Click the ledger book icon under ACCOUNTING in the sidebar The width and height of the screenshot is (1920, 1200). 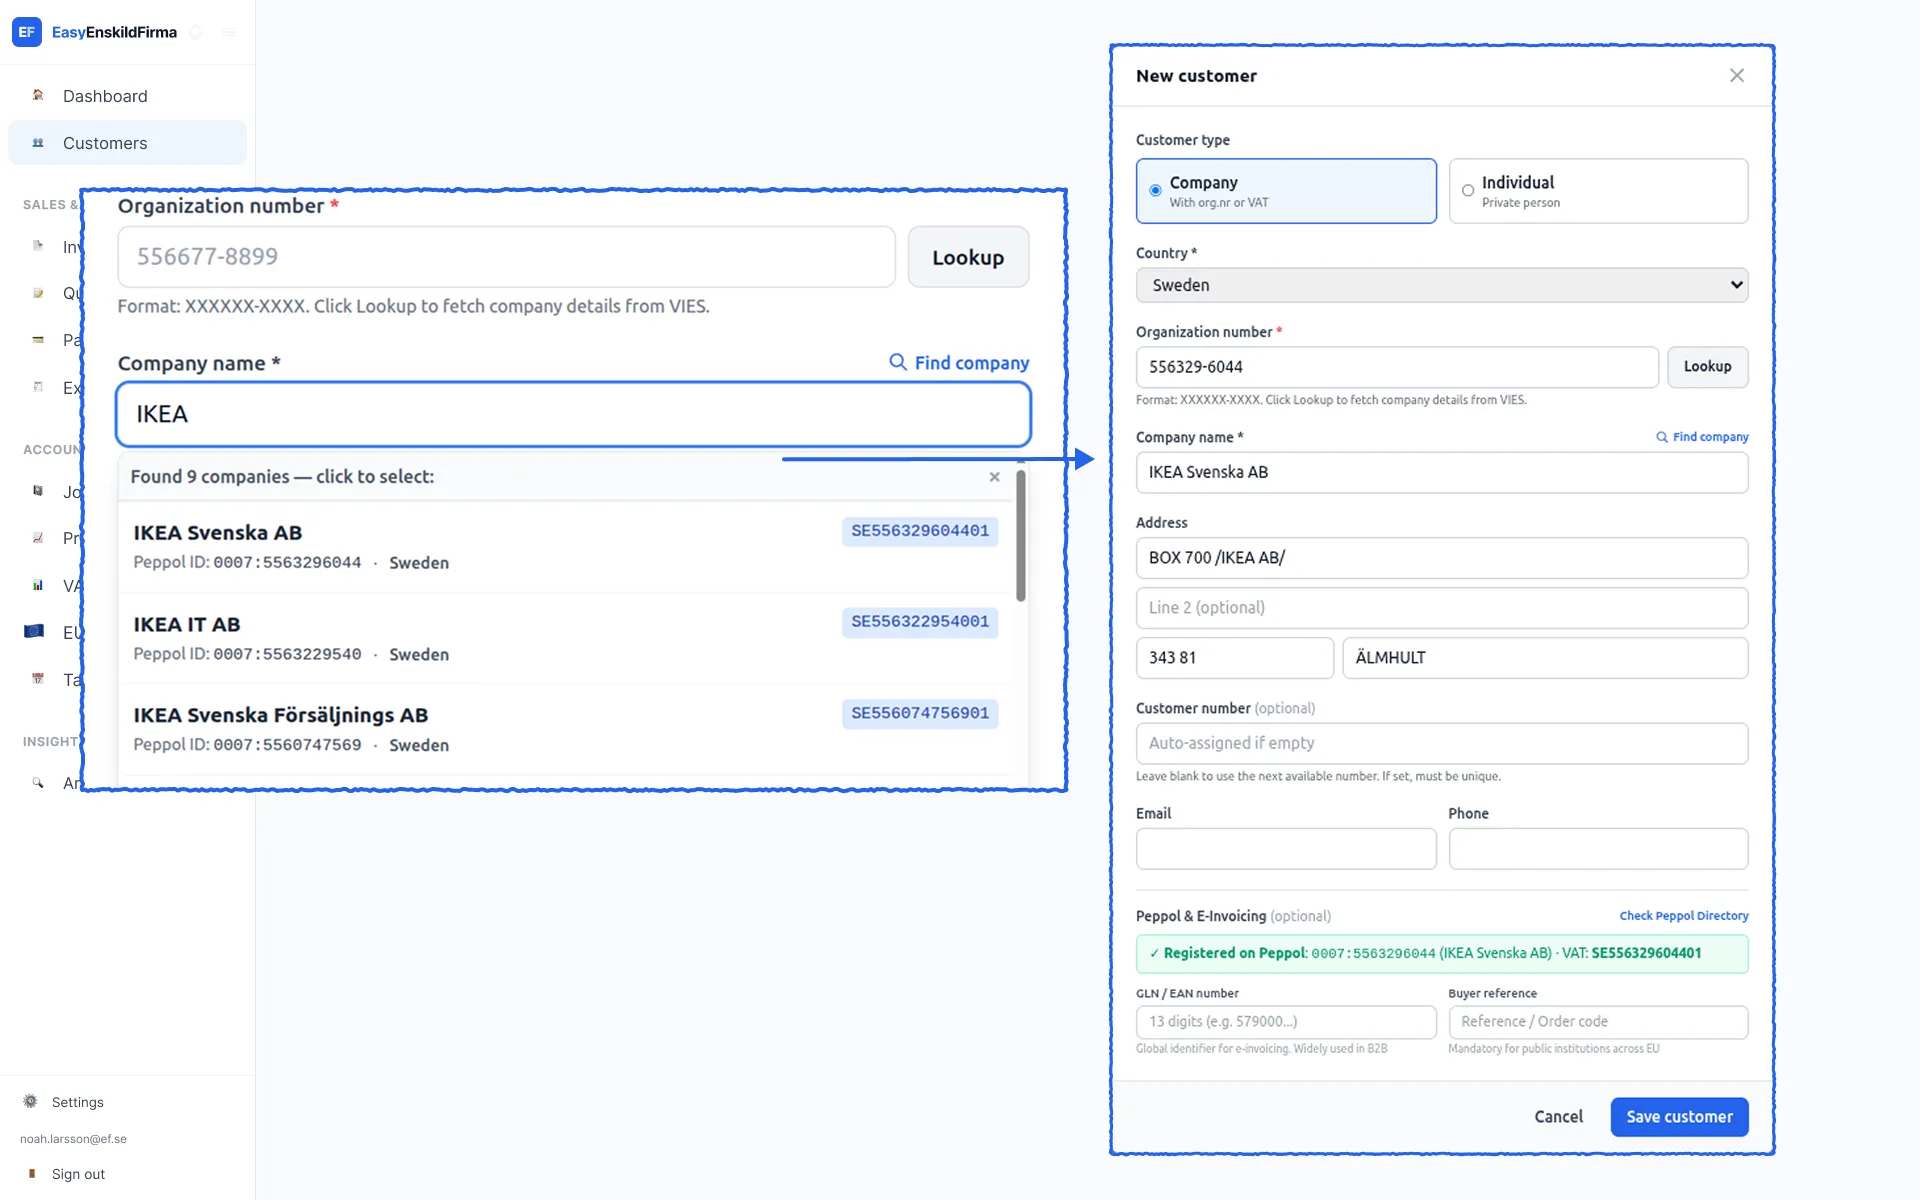(38, 491)
